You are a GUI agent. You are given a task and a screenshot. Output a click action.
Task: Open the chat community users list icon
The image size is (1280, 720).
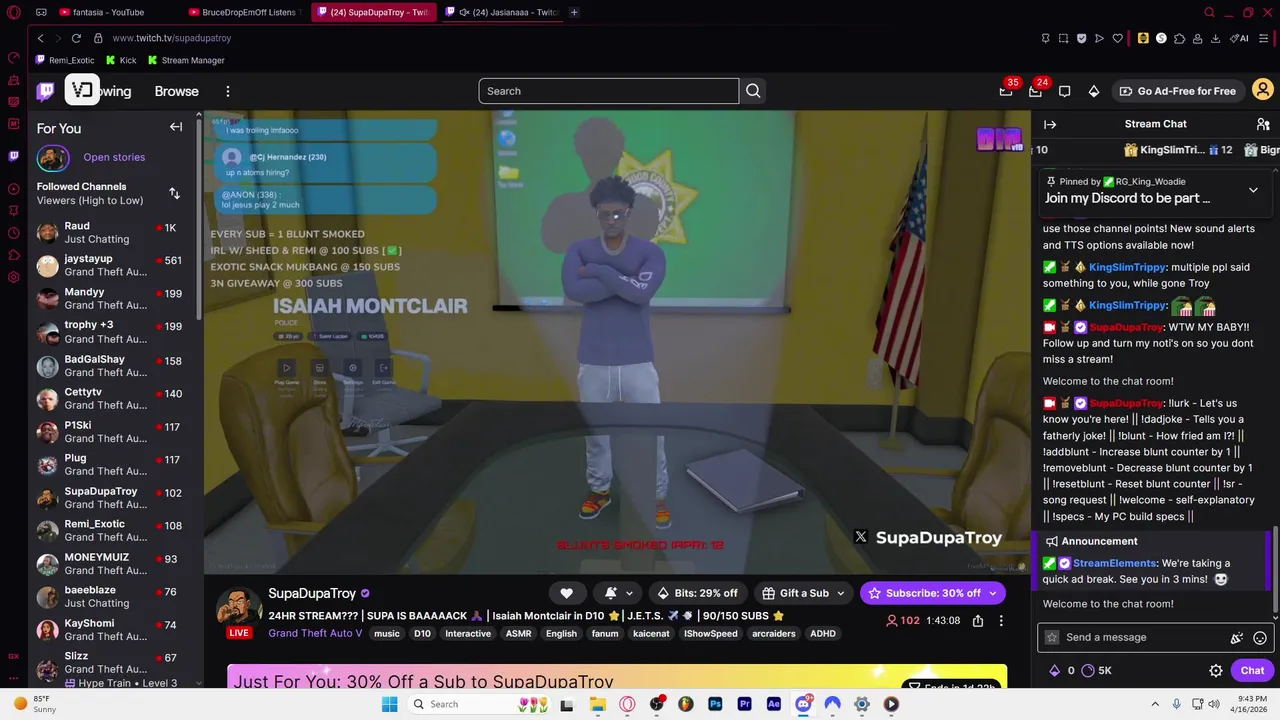tap(1263, 124)
